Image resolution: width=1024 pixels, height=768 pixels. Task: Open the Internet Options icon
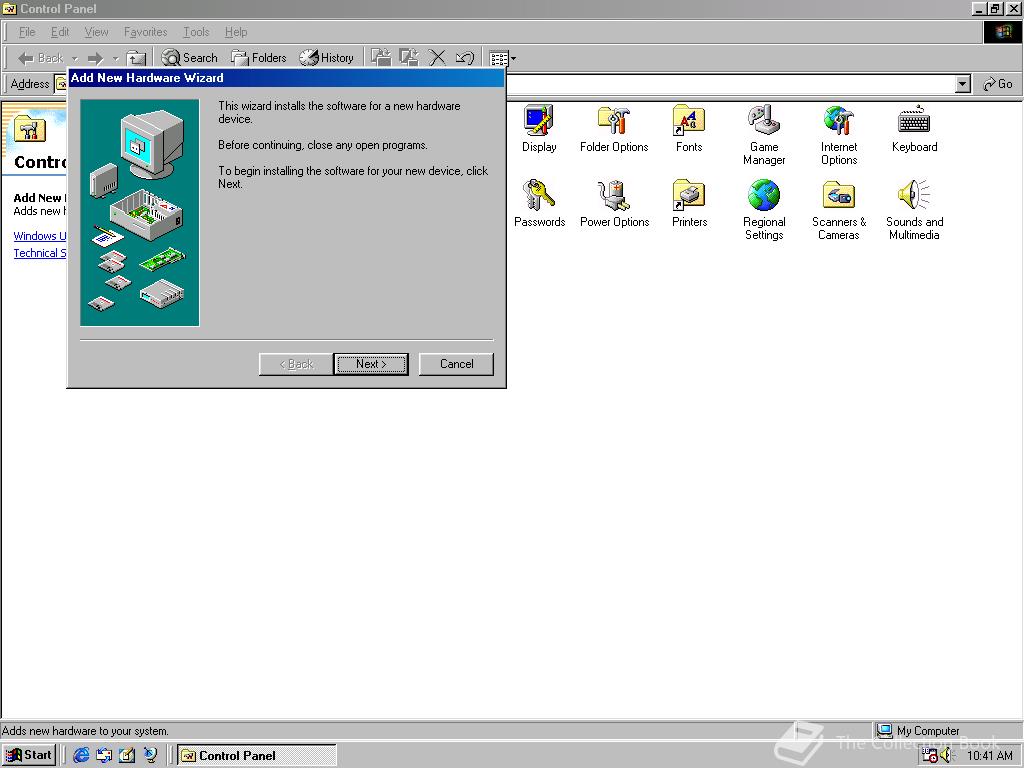(x=839, y=135)
